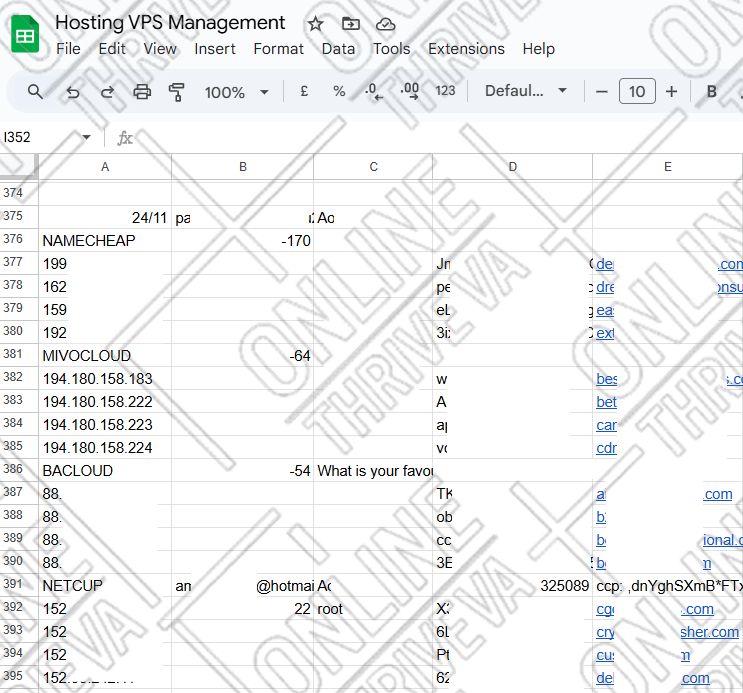Select column D header
The image size is (743, 693).
513,167
